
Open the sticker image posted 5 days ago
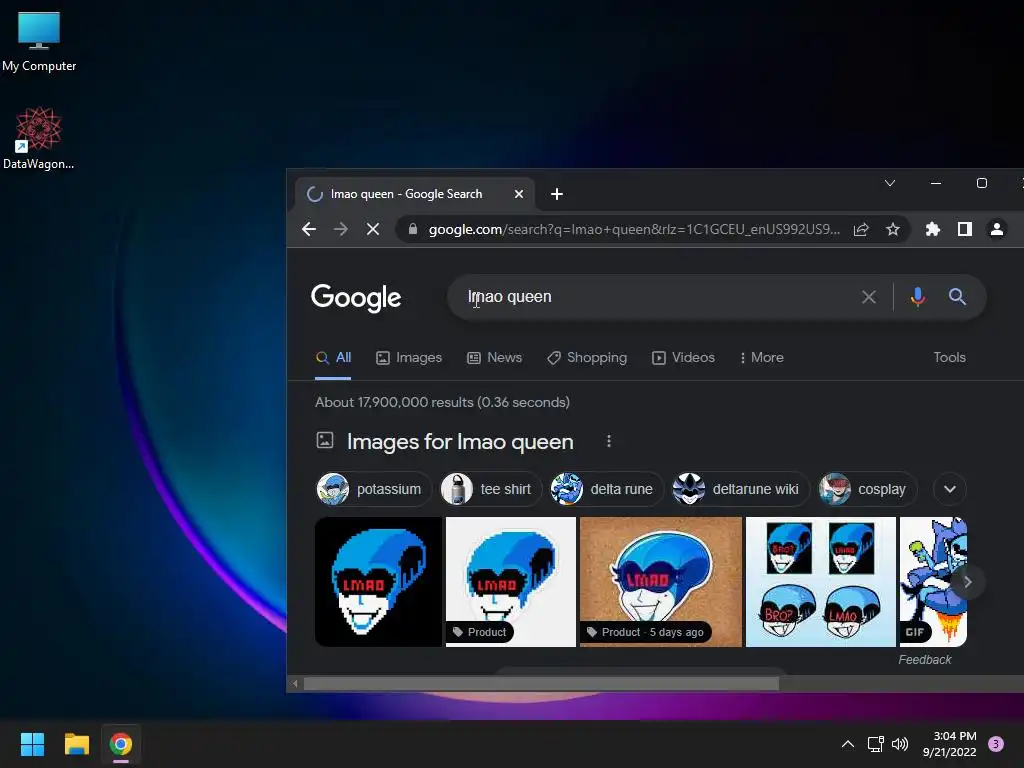[x=661, y=582]
